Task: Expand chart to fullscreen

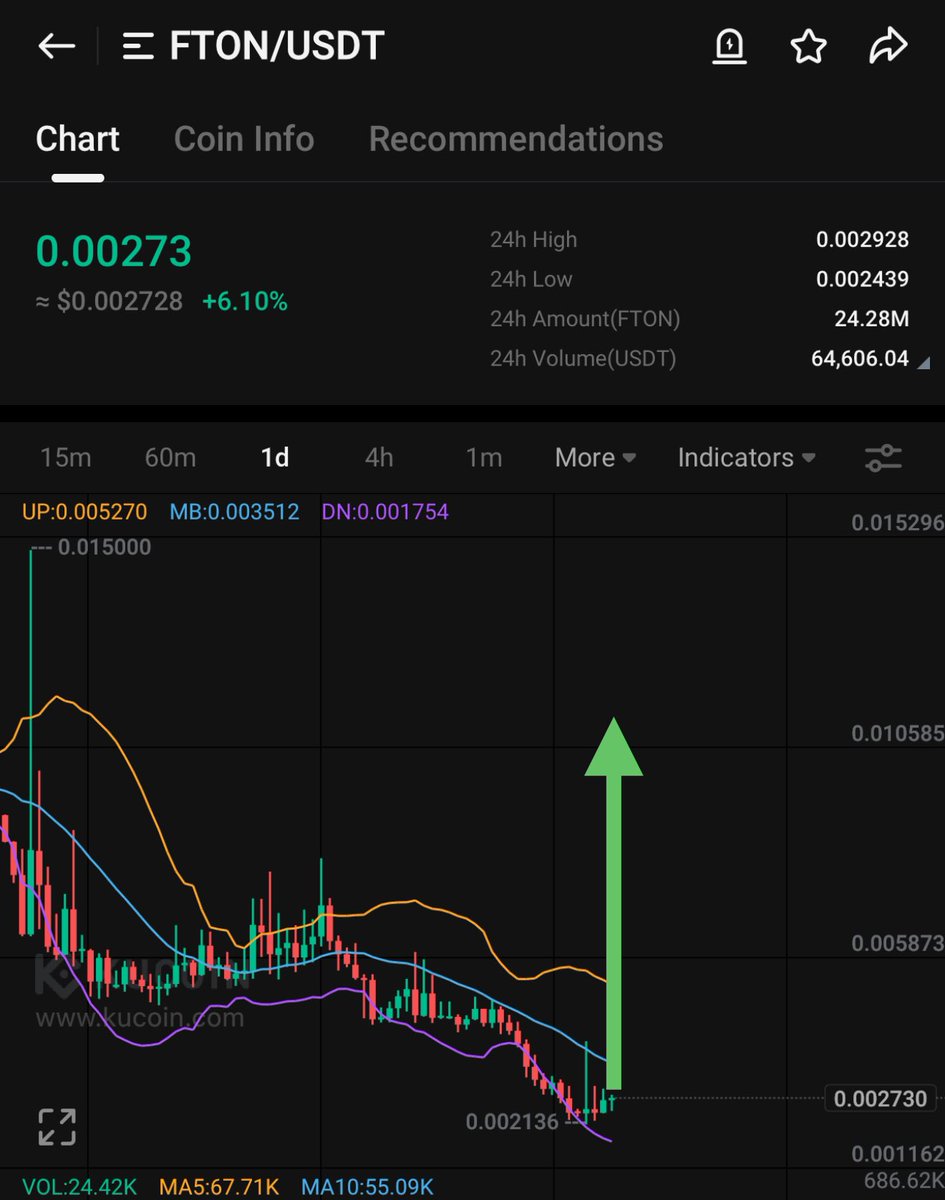Action: point(57,1127)
